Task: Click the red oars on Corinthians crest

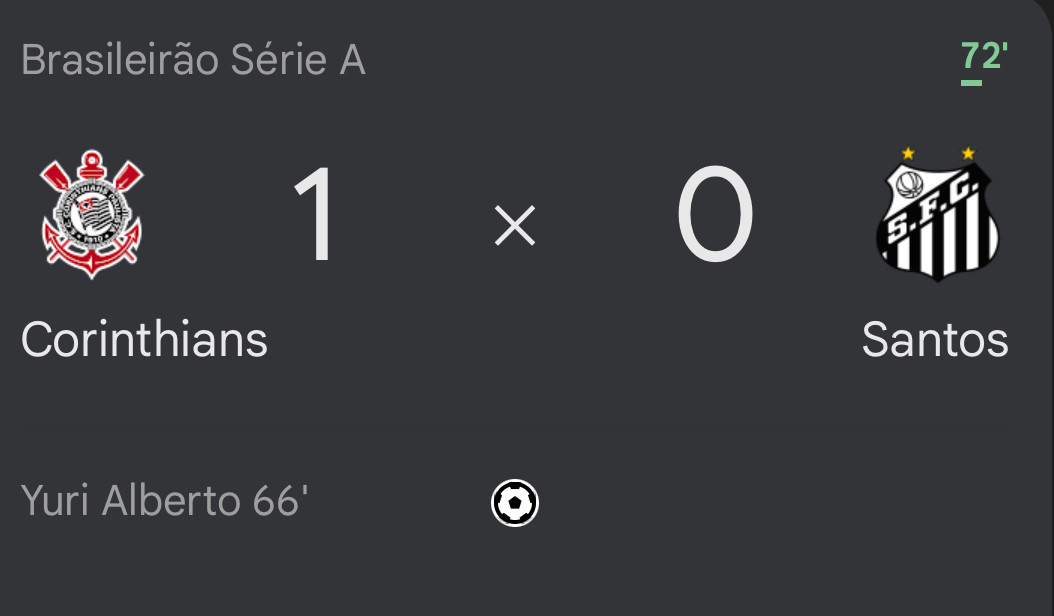Action: [x=91, y=176]
